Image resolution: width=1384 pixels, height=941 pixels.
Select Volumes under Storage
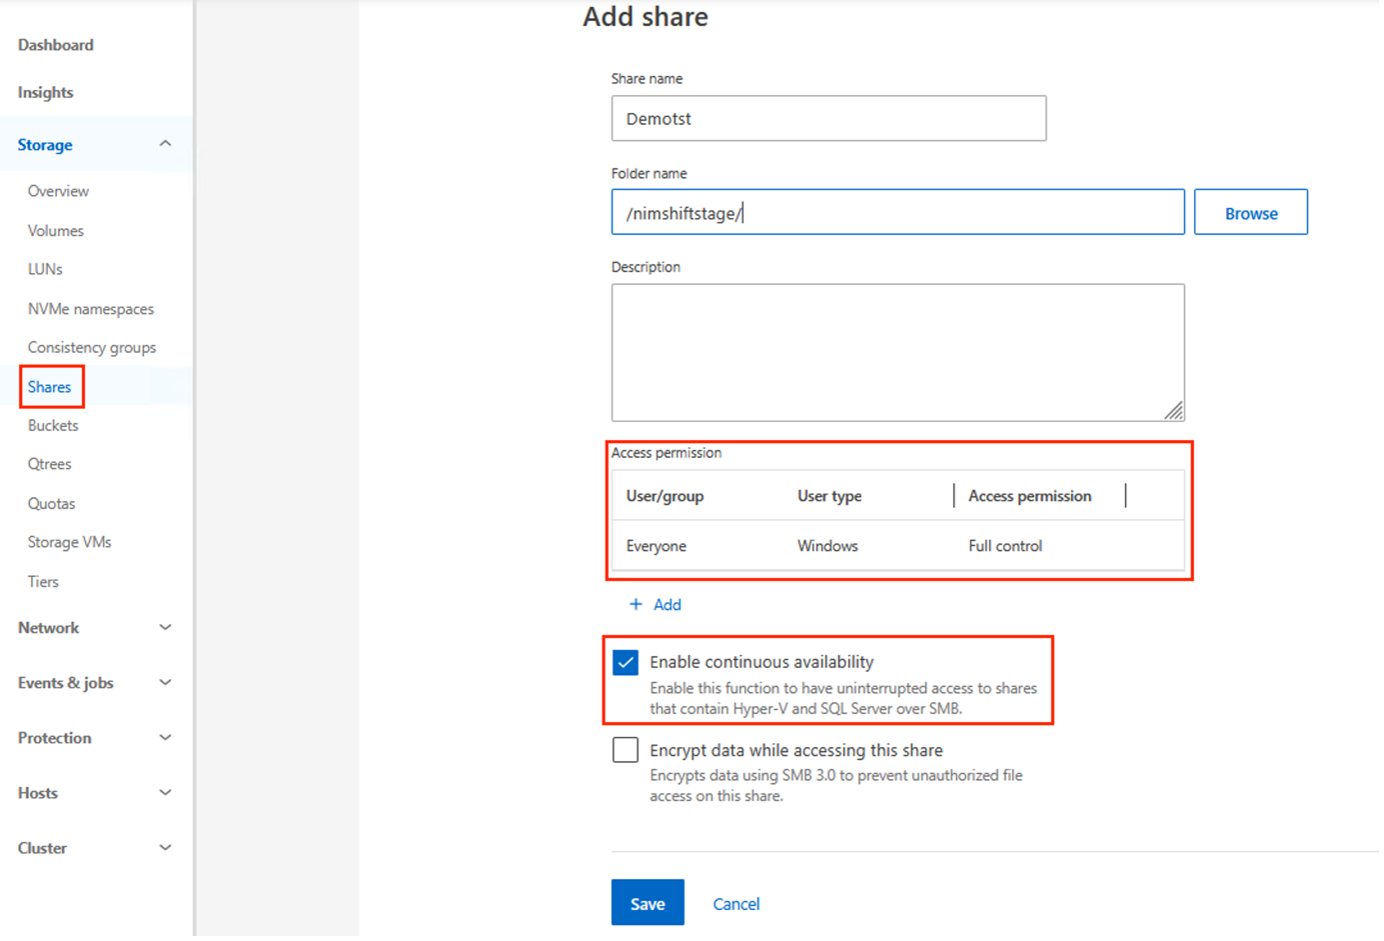(x=56, y=231)
